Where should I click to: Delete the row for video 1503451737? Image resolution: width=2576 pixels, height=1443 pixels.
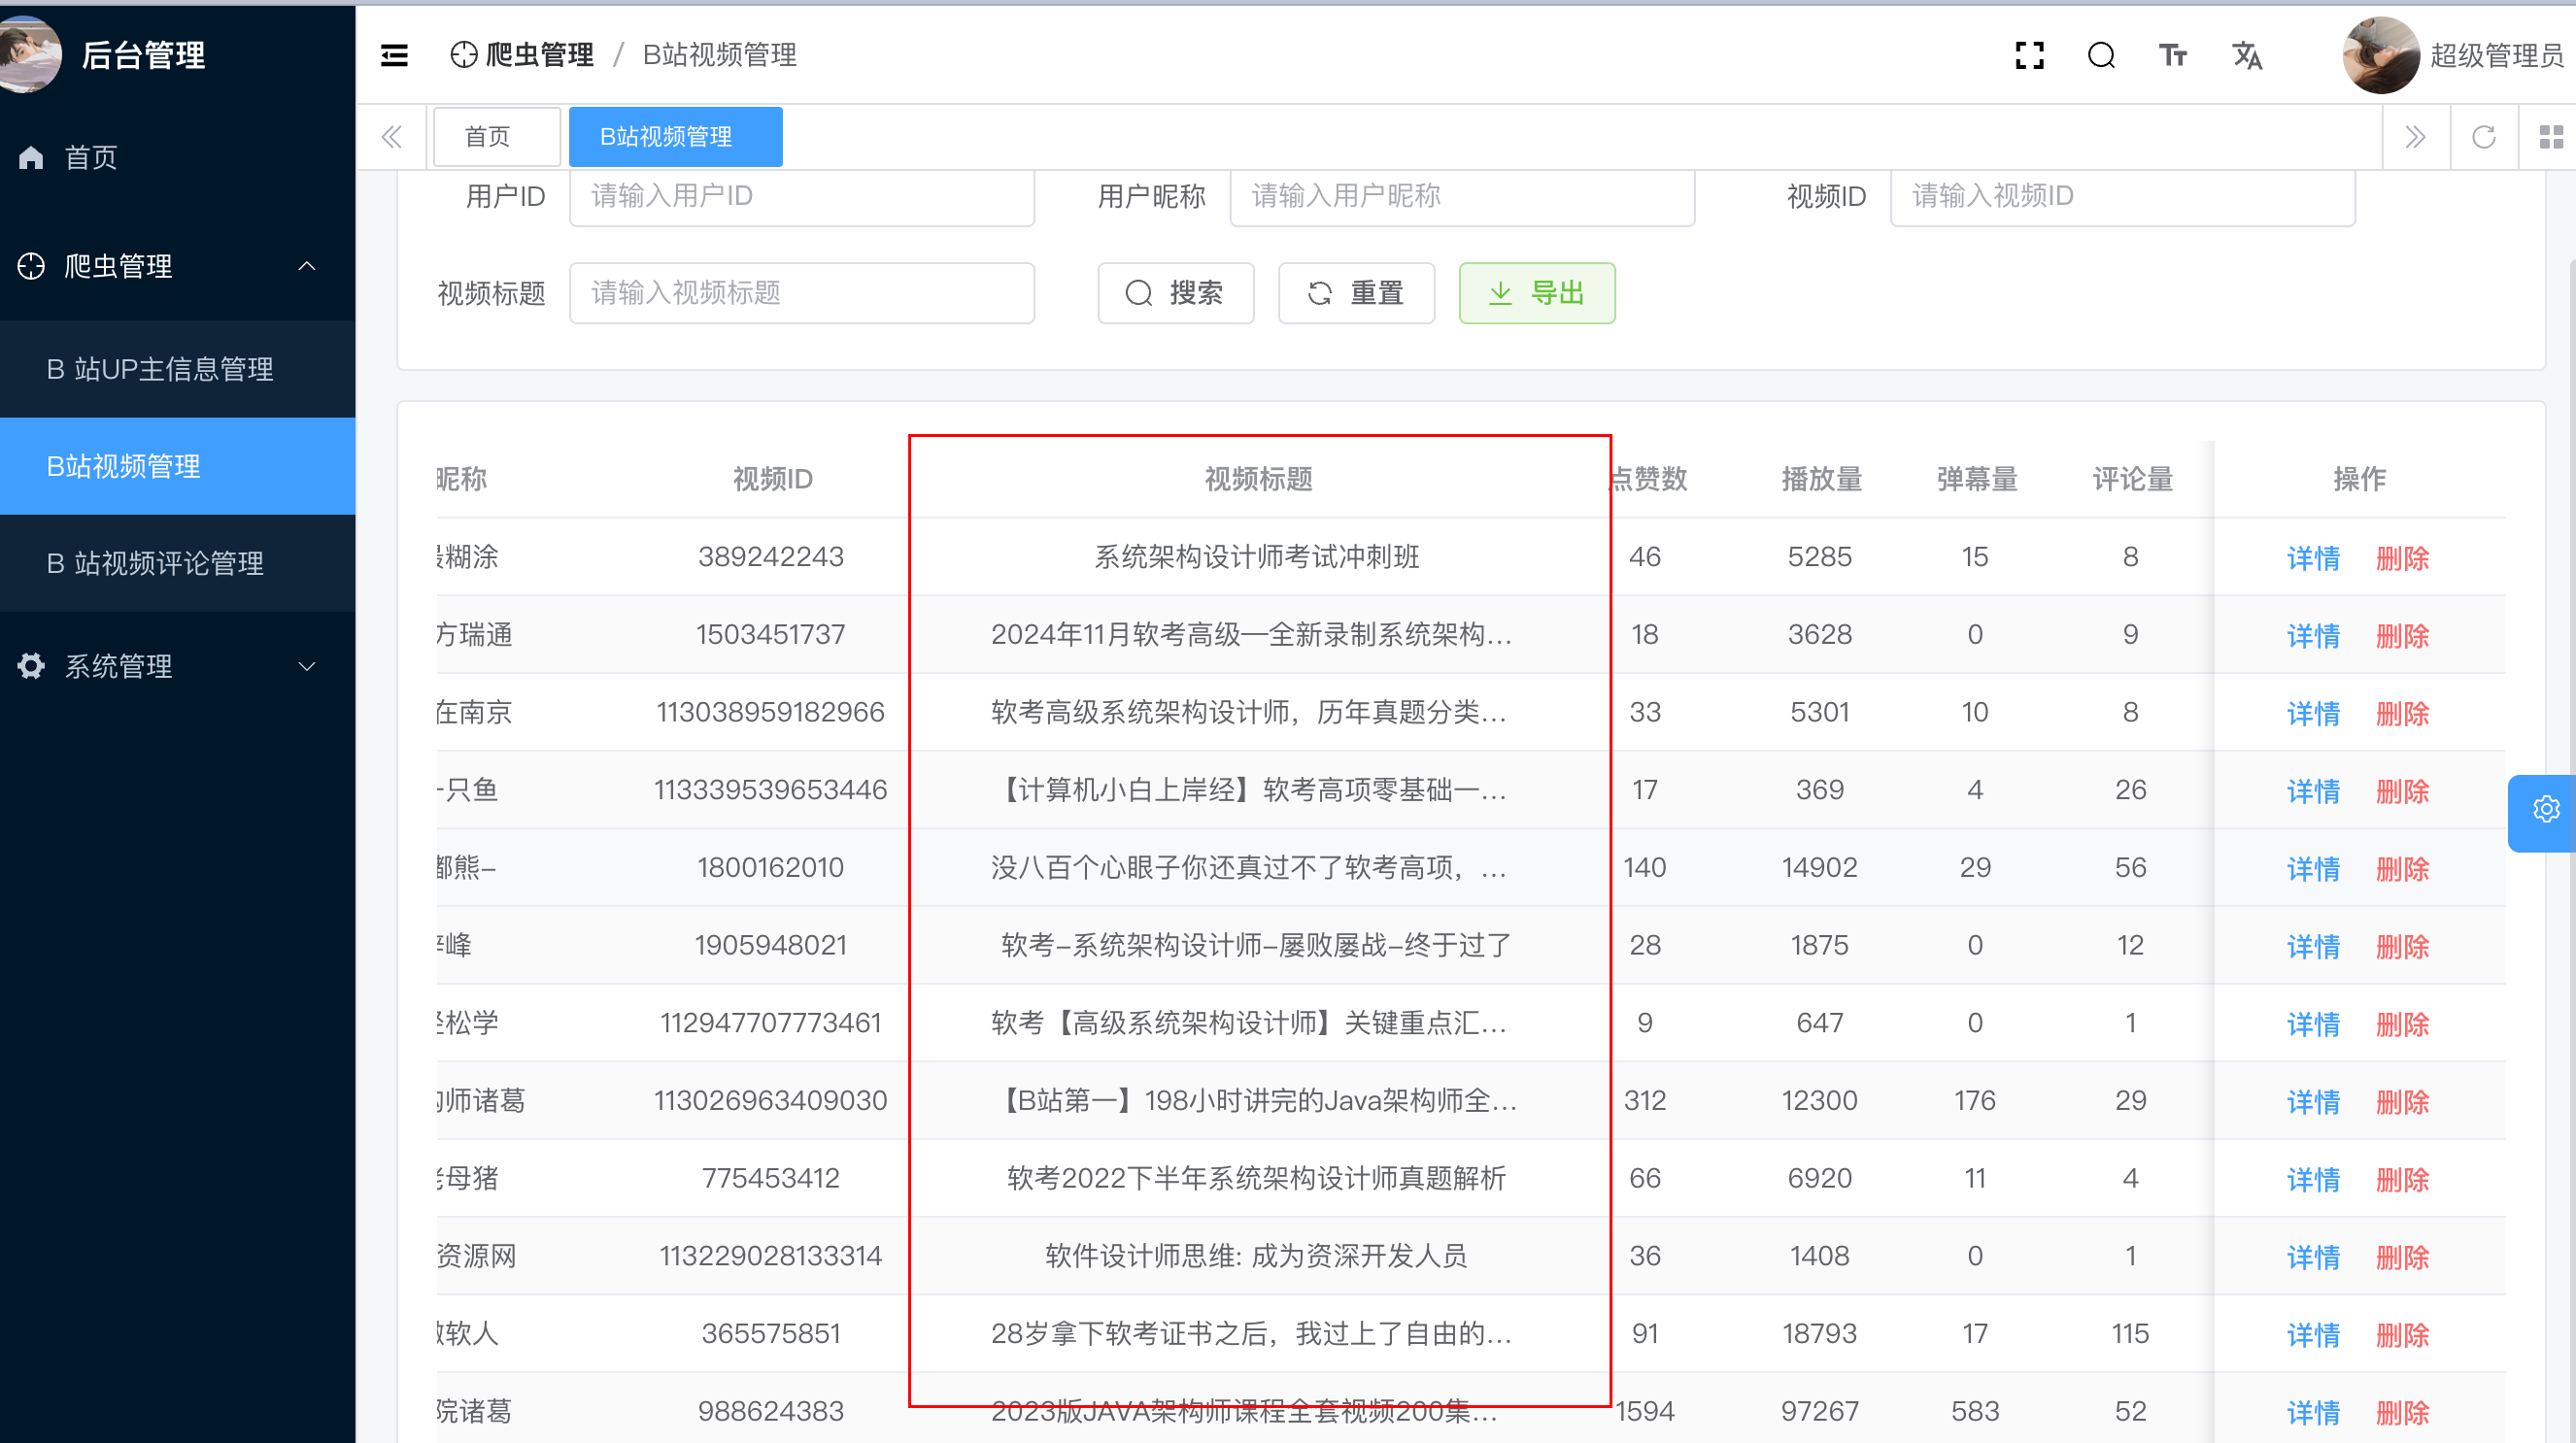click(x=2402, y=635)
